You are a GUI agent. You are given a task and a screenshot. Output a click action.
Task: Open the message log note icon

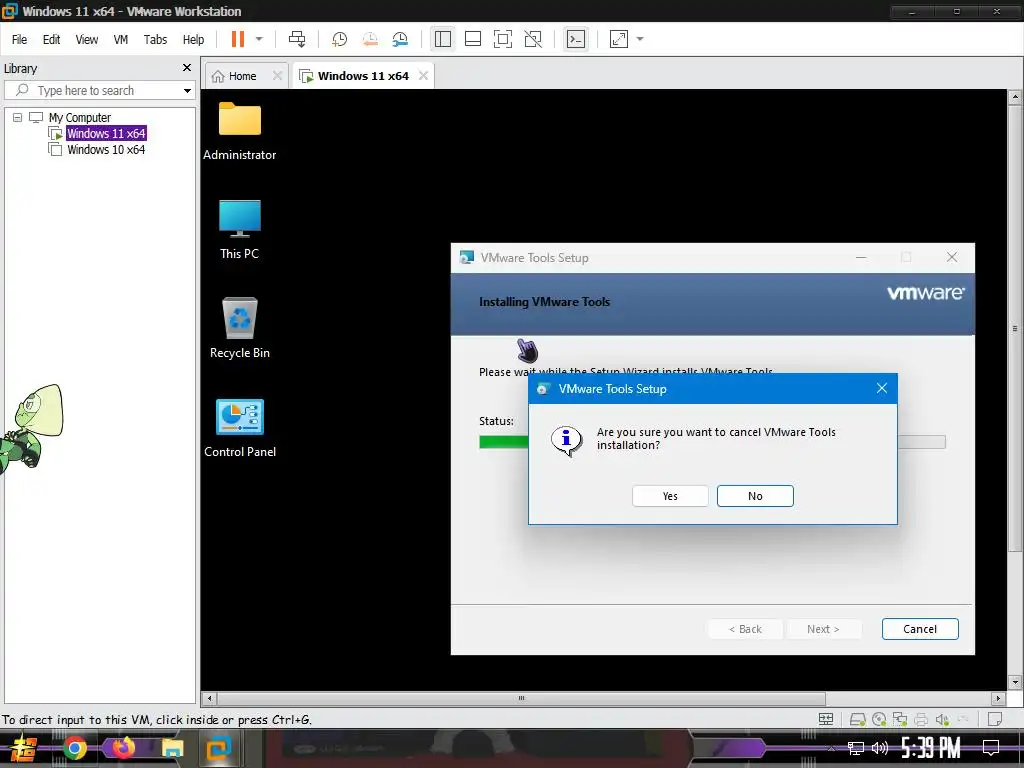(x=995, y=720)
